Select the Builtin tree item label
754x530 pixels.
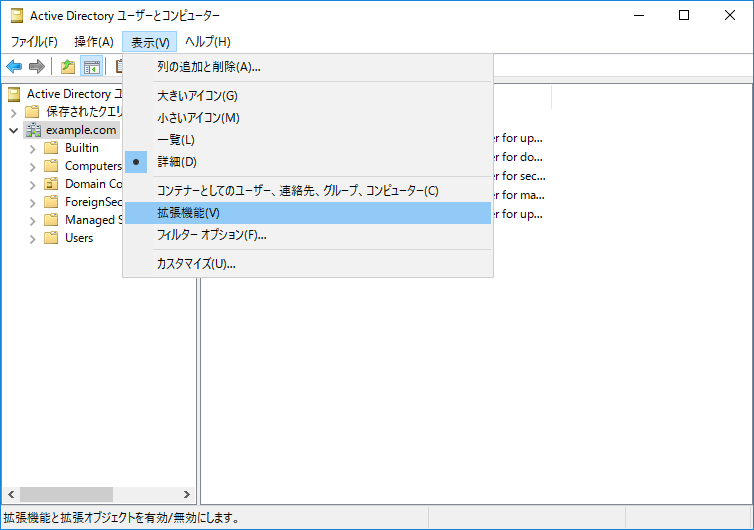click(x=82, y=148)
